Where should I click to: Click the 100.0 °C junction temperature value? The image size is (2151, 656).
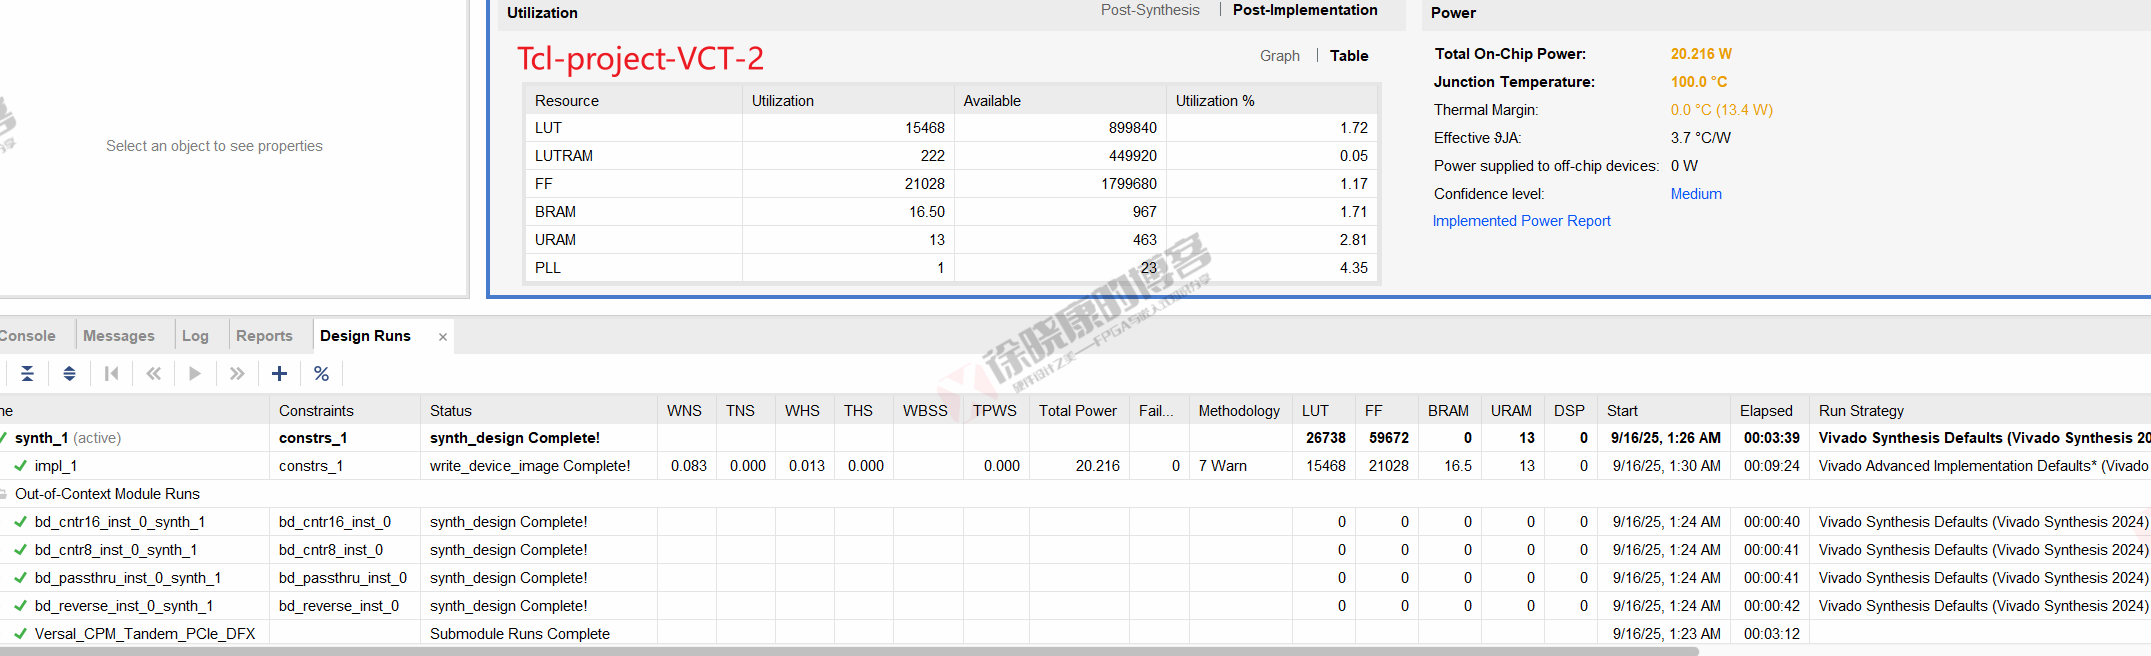(x=1699, y=82)
